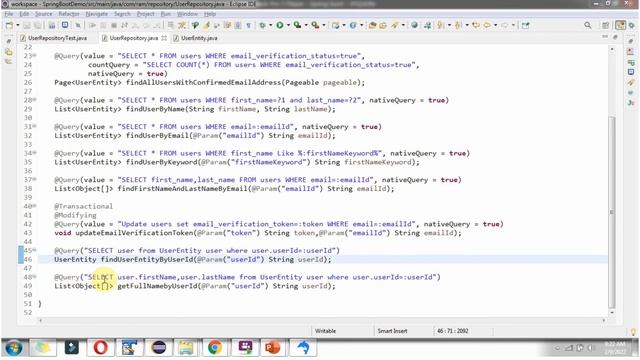
Task: Open Eclipse from the taskbar
Action: [158, 348]
